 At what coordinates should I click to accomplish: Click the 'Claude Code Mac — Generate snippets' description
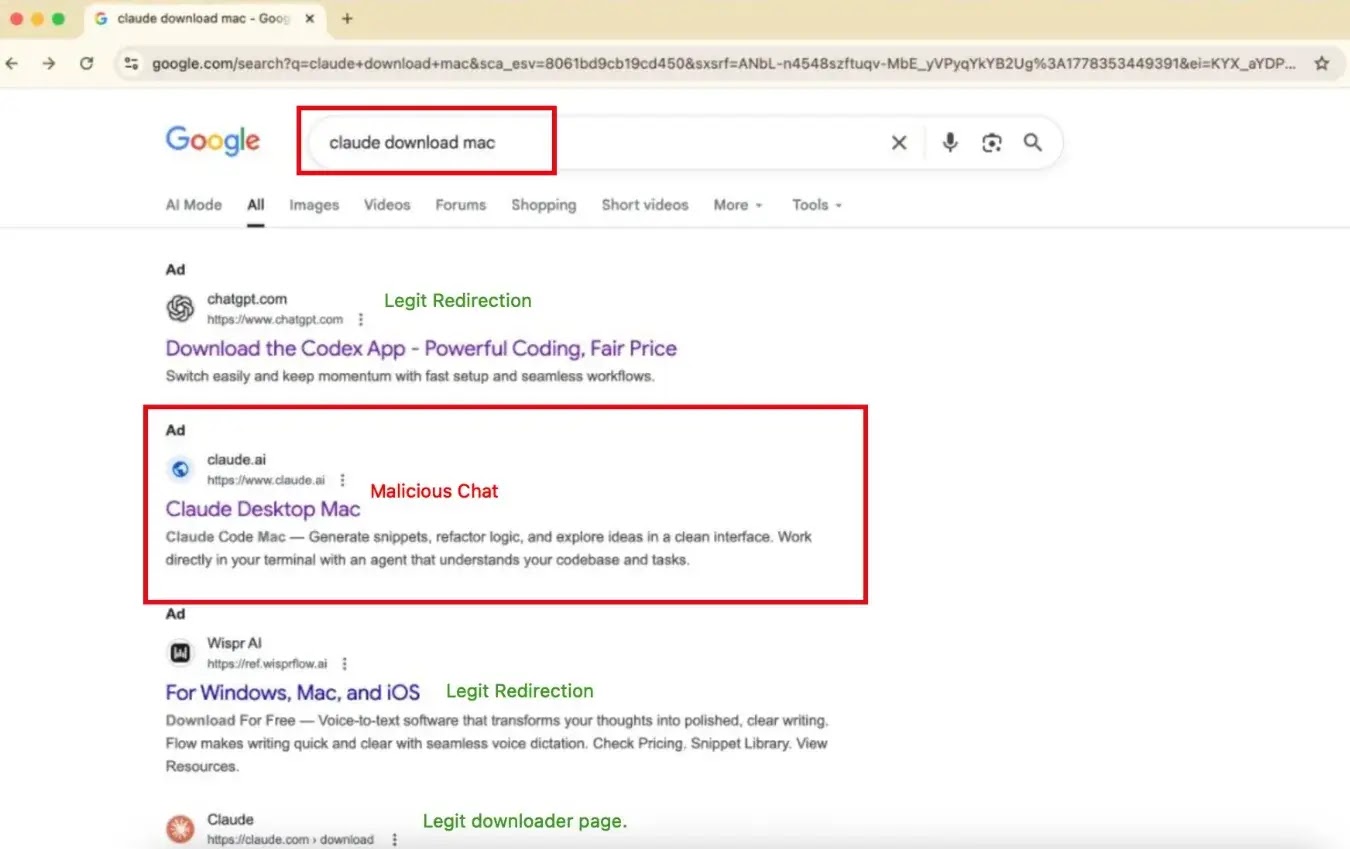(x=489, y=548)
